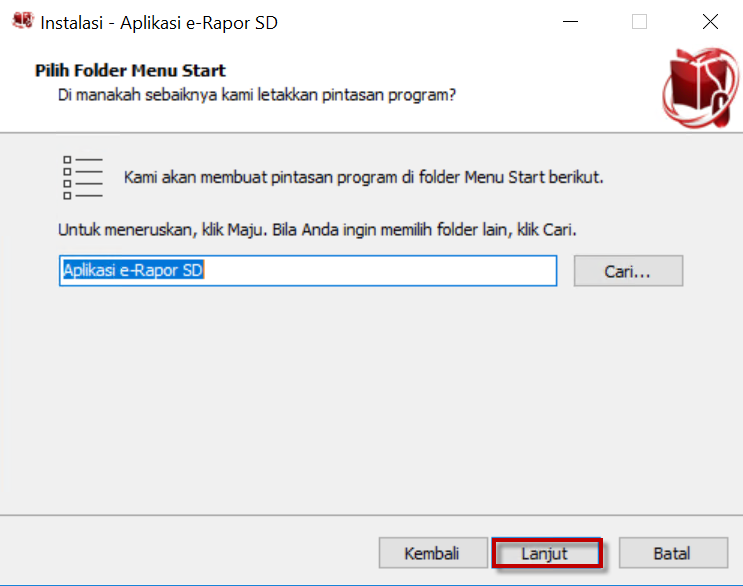743x586 pixels.
Task: Minimize the Instalasi window
Action: 570,22
